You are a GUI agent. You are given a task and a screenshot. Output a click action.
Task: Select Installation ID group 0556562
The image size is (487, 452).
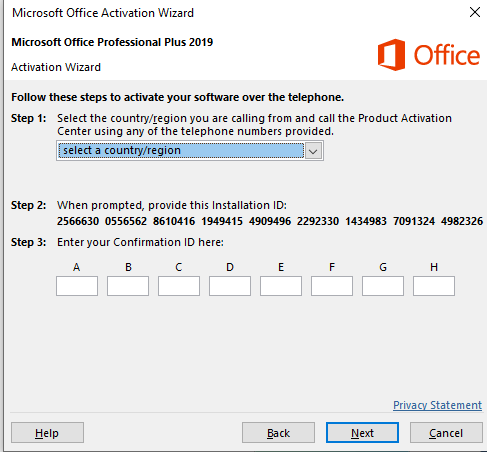pos(126,221)
